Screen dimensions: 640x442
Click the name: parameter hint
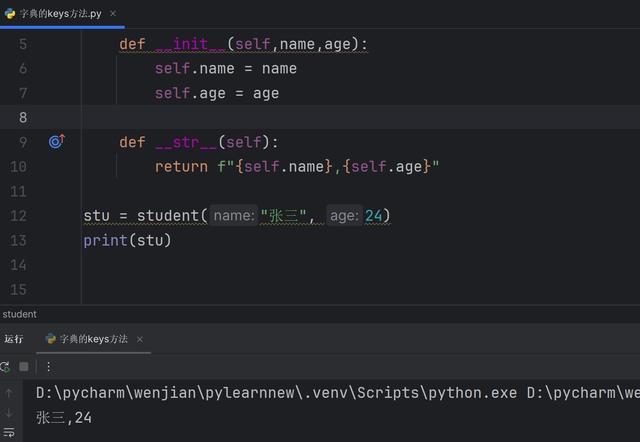[234, 215]
